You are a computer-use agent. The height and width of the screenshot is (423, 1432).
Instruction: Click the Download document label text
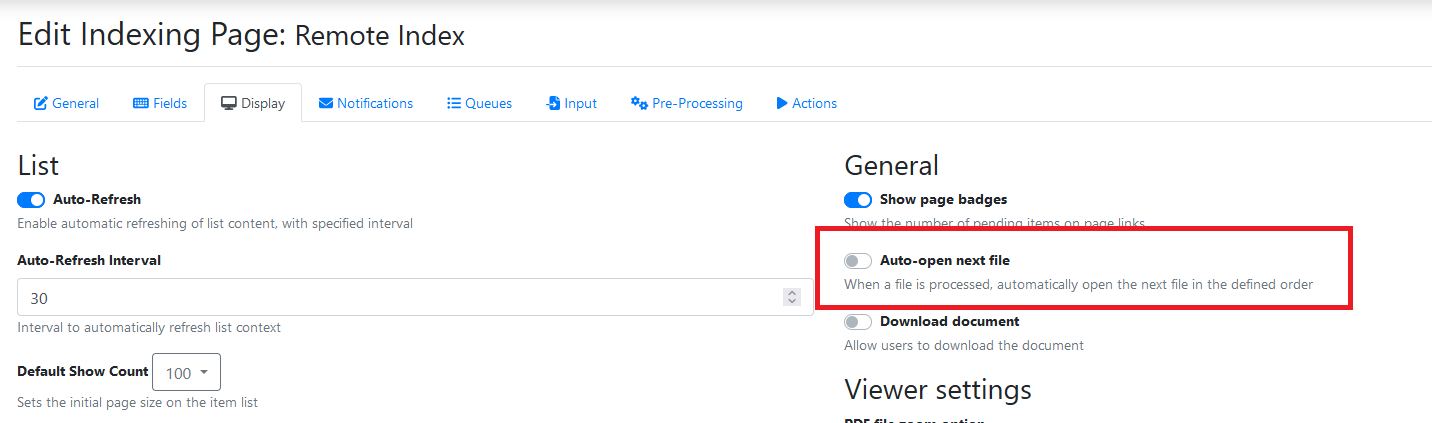(949, 322)
